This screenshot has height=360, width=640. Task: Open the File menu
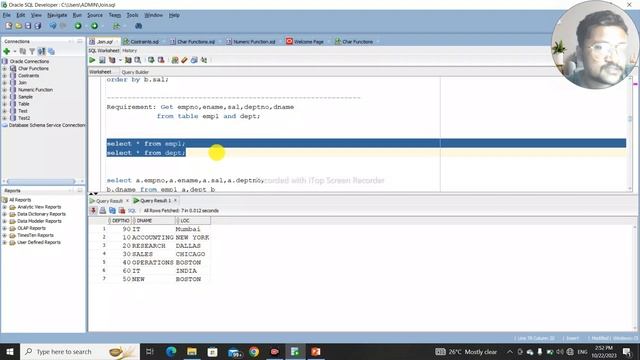(x=7, y=15)
